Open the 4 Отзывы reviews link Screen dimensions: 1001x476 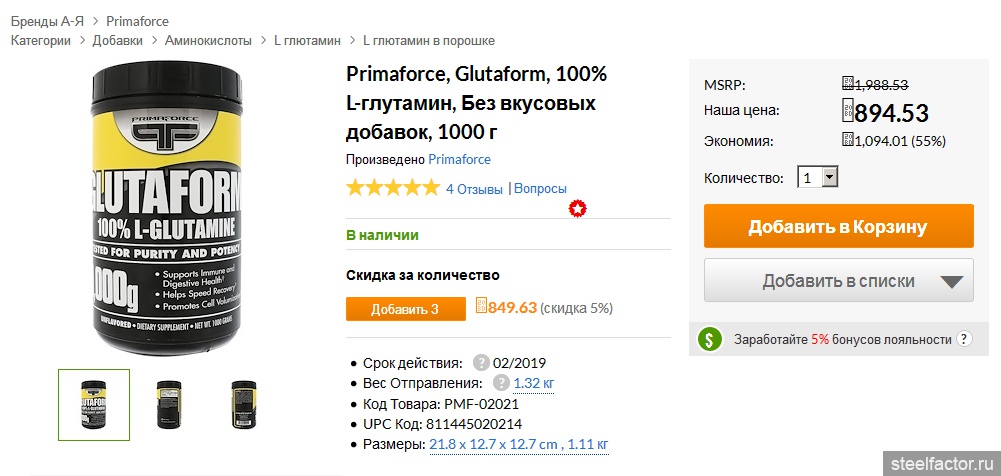[474, 189]
